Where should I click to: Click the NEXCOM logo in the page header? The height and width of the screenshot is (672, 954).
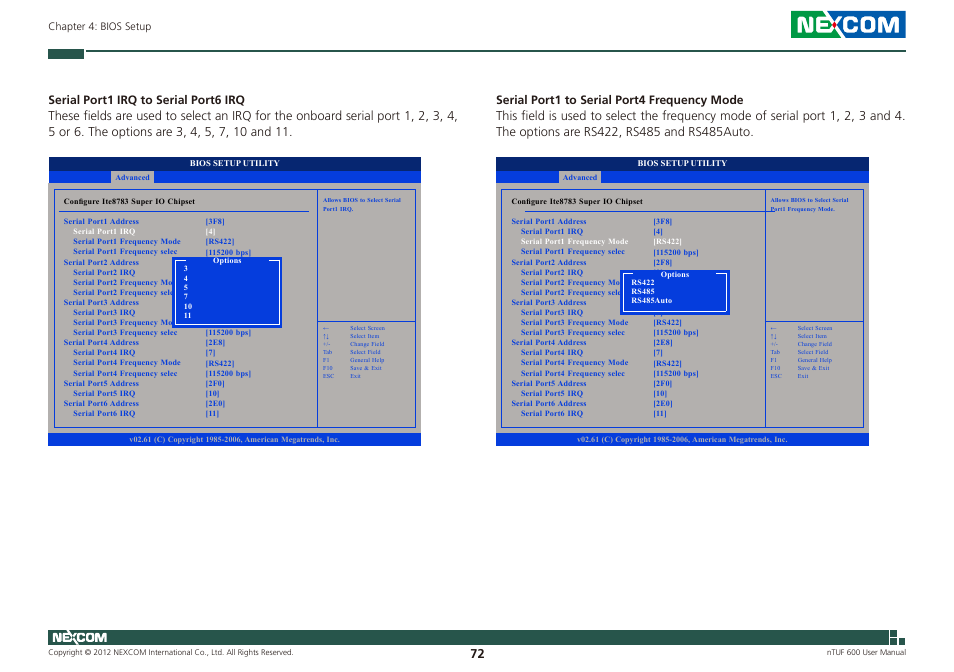click(x=848, y=24)
